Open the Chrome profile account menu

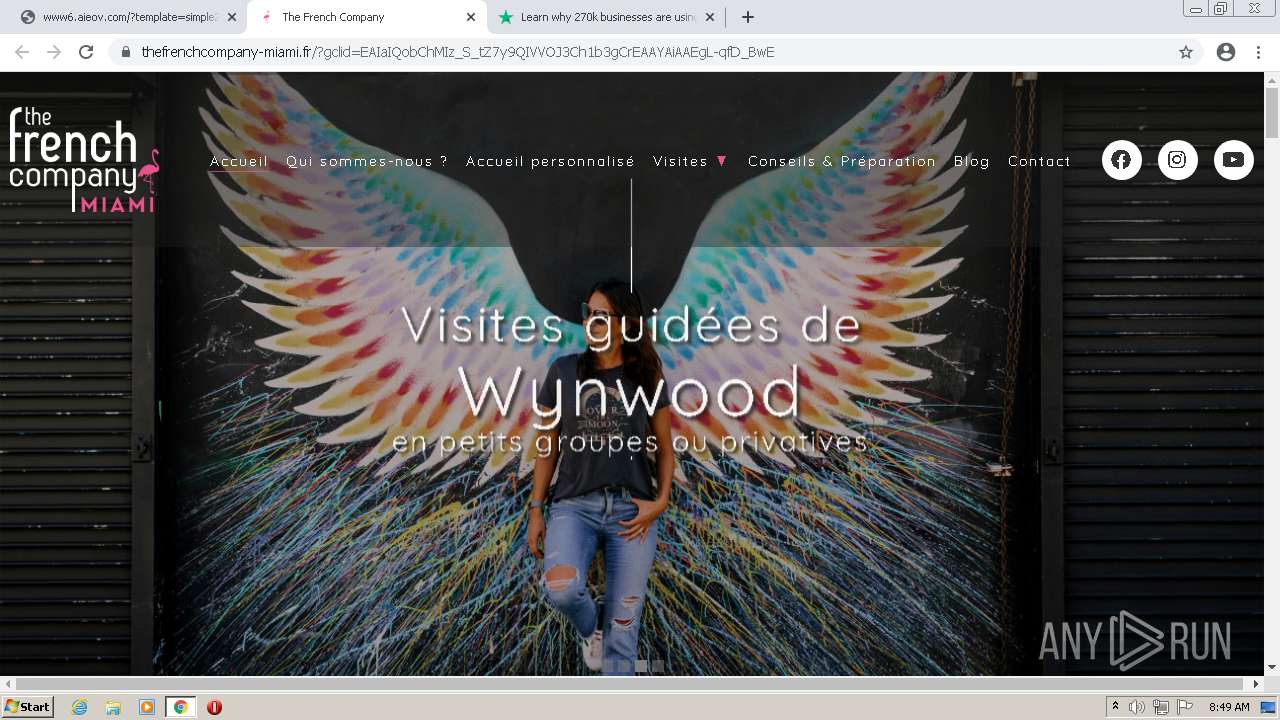click(x=1226, y=52)
